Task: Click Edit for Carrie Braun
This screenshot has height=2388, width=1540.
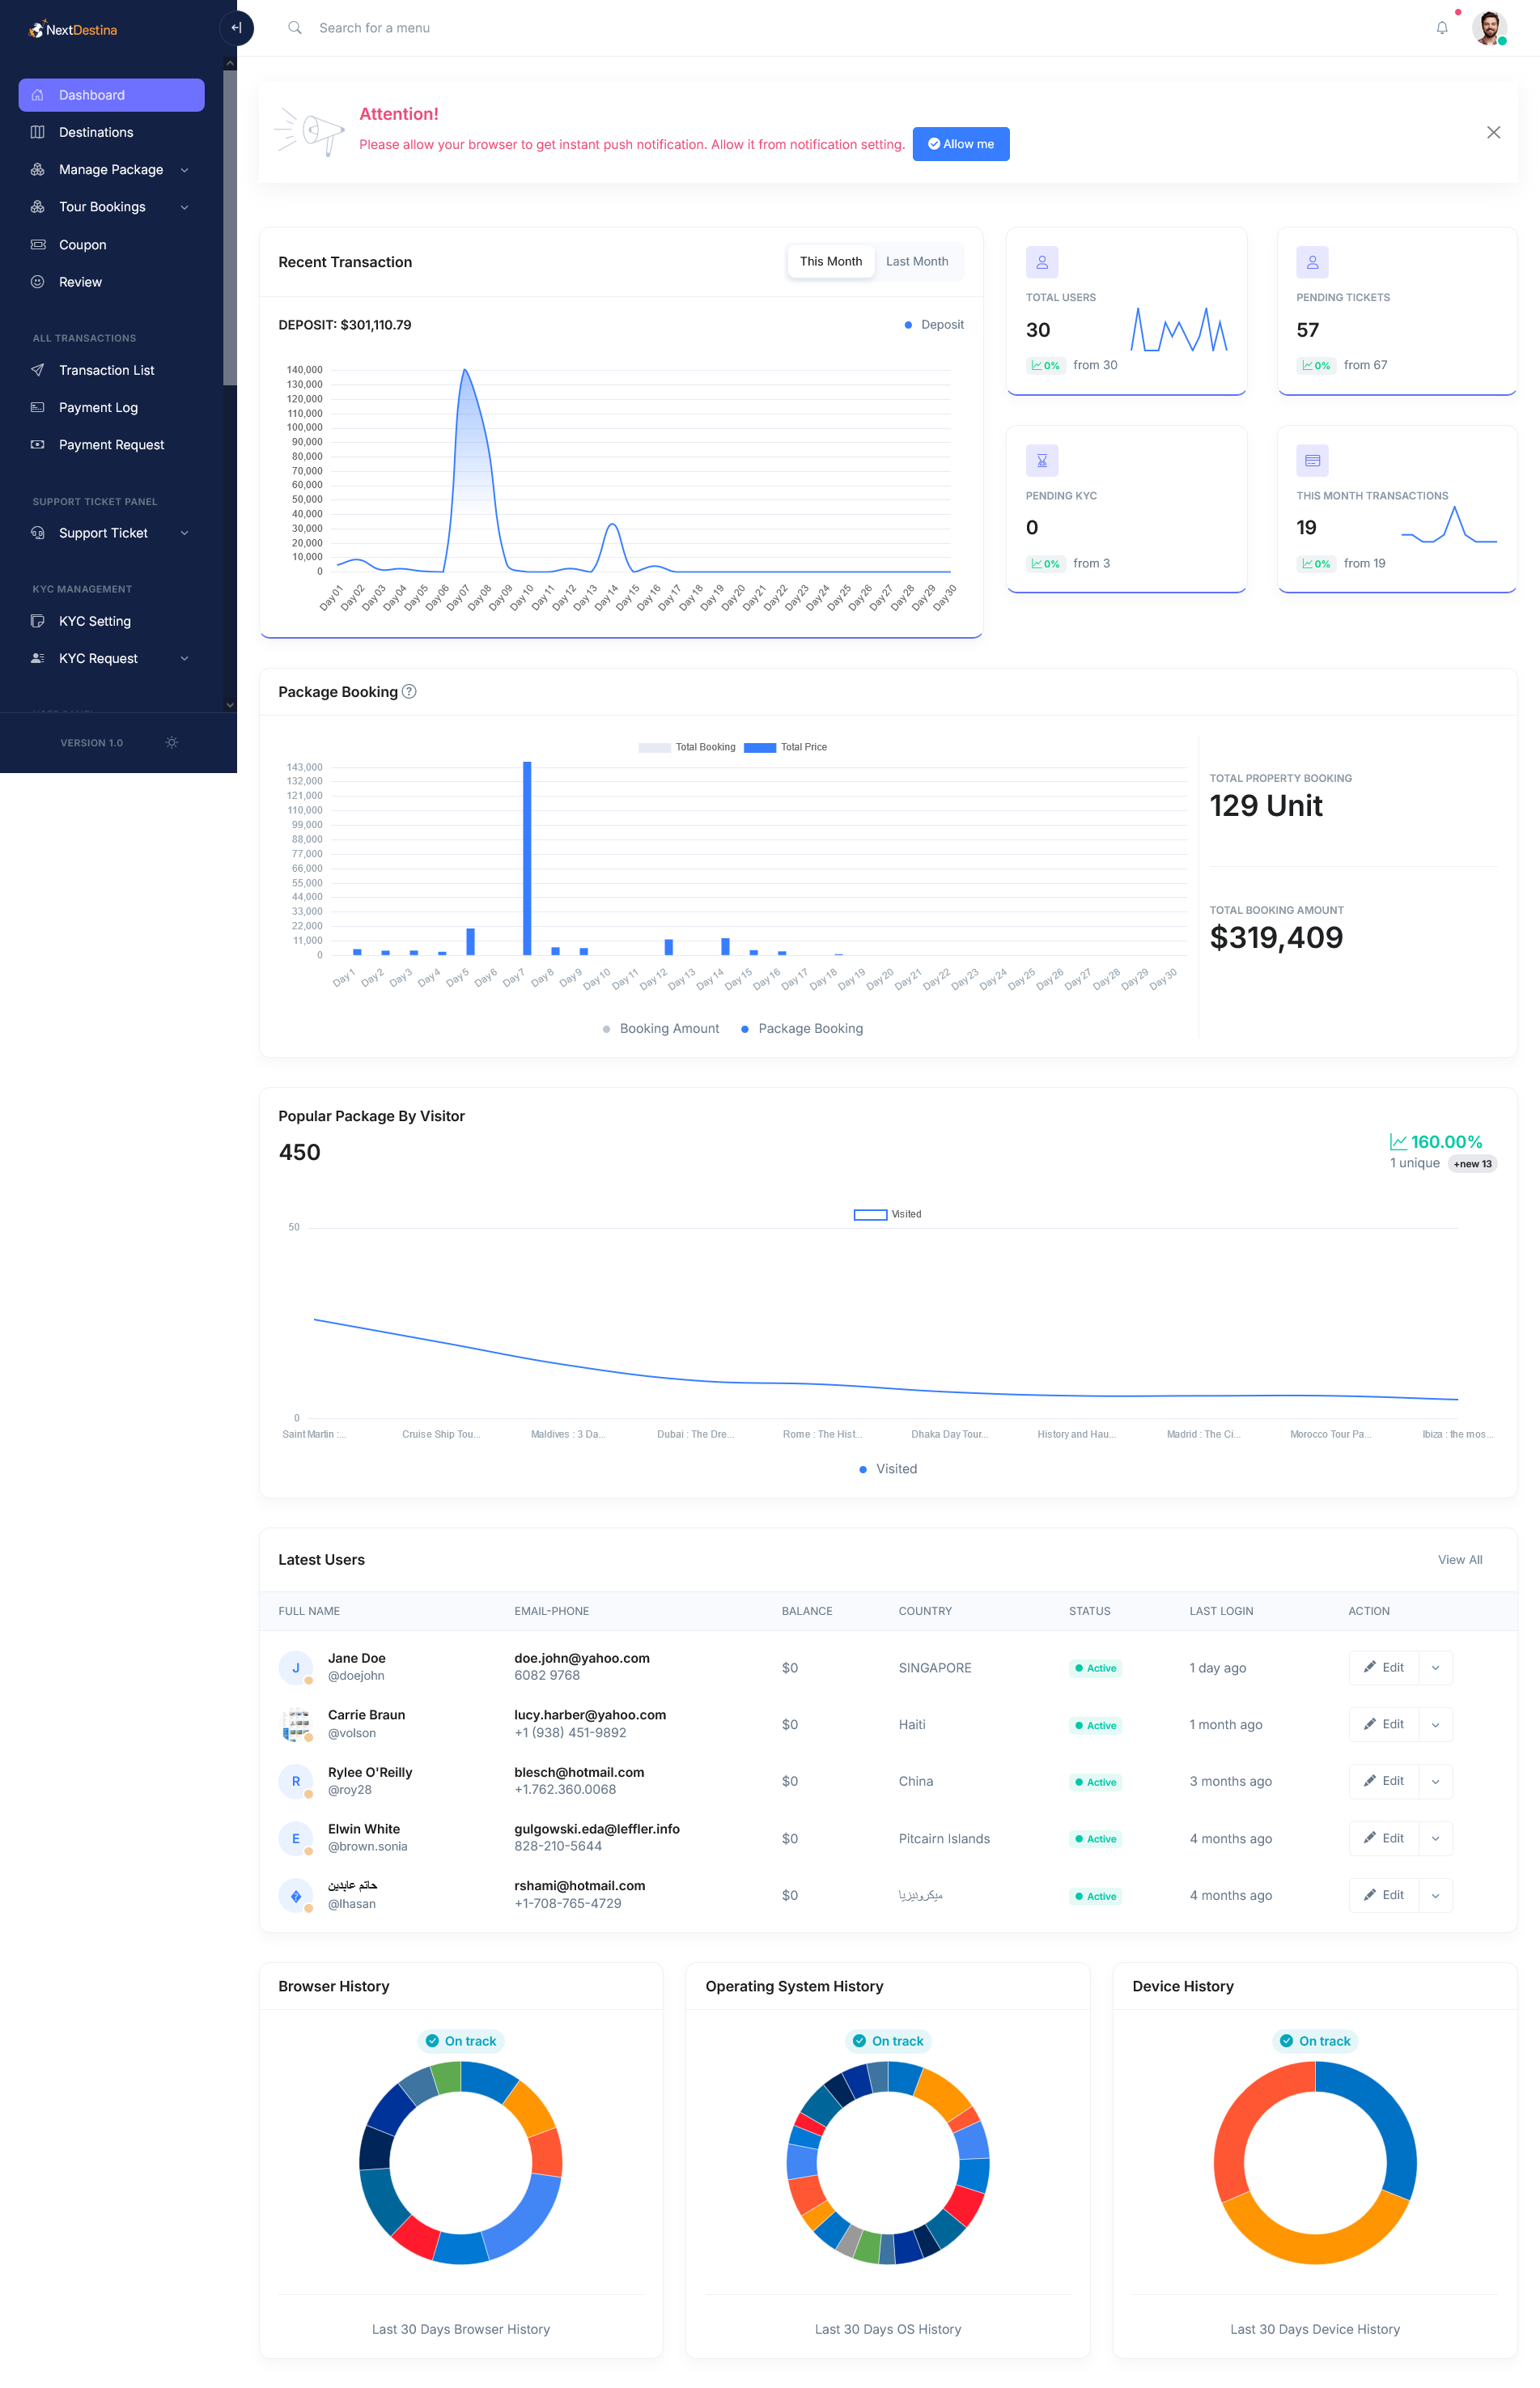Action: pyautogui.click(x=1383, y=1725)
